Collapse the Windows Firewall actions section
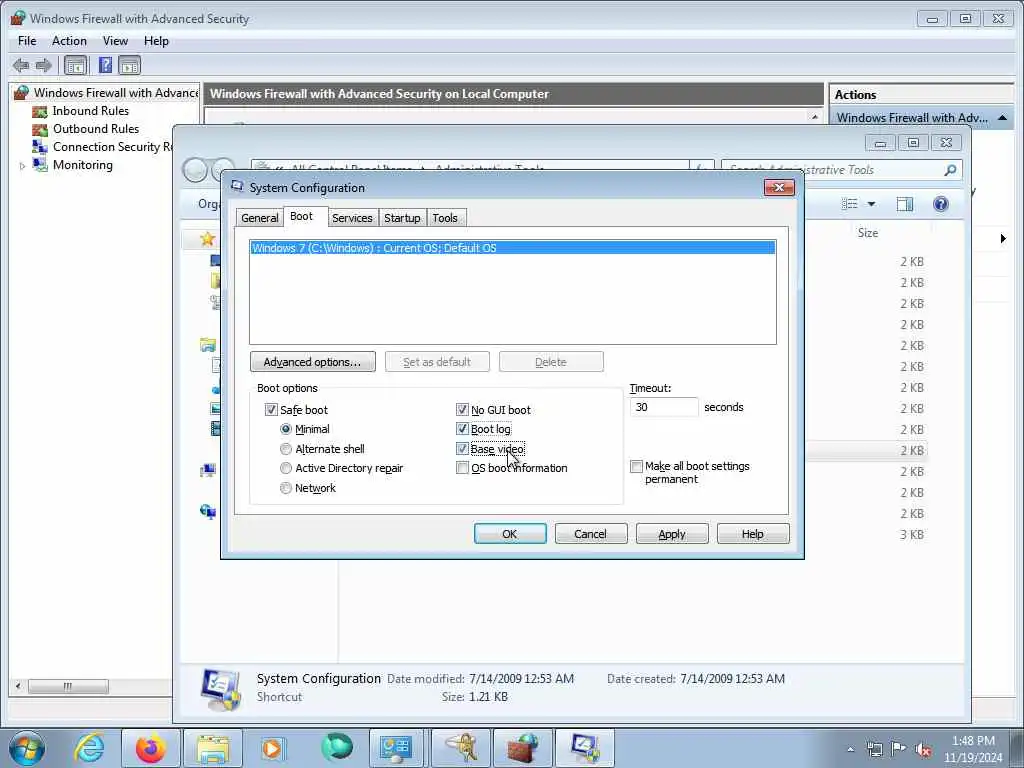This screenshot has height=768, width=1024. point(1002,118)
